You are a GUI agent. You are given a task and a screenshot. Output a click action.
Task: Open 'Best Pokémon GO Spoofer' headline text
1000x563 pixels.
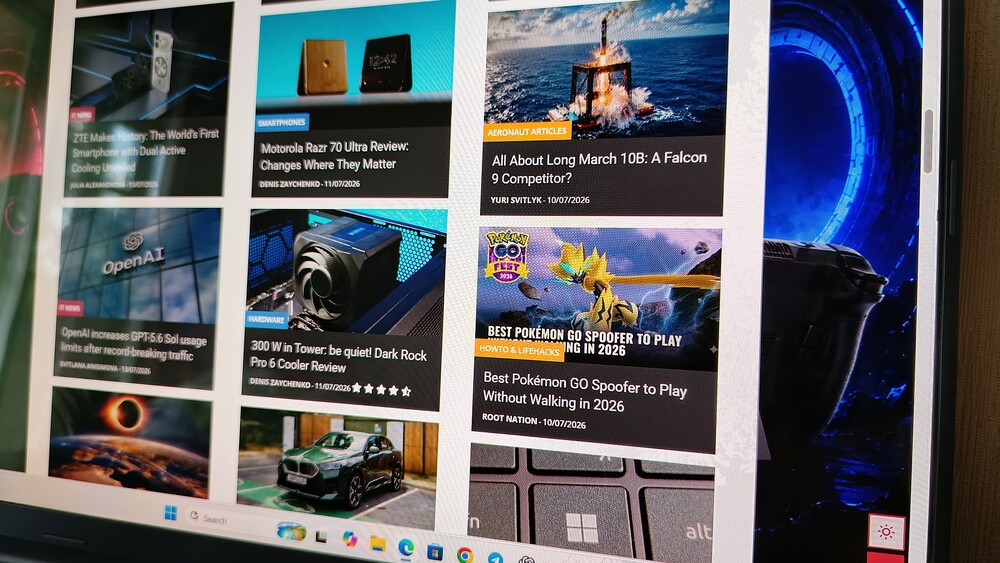pos(584,393)
